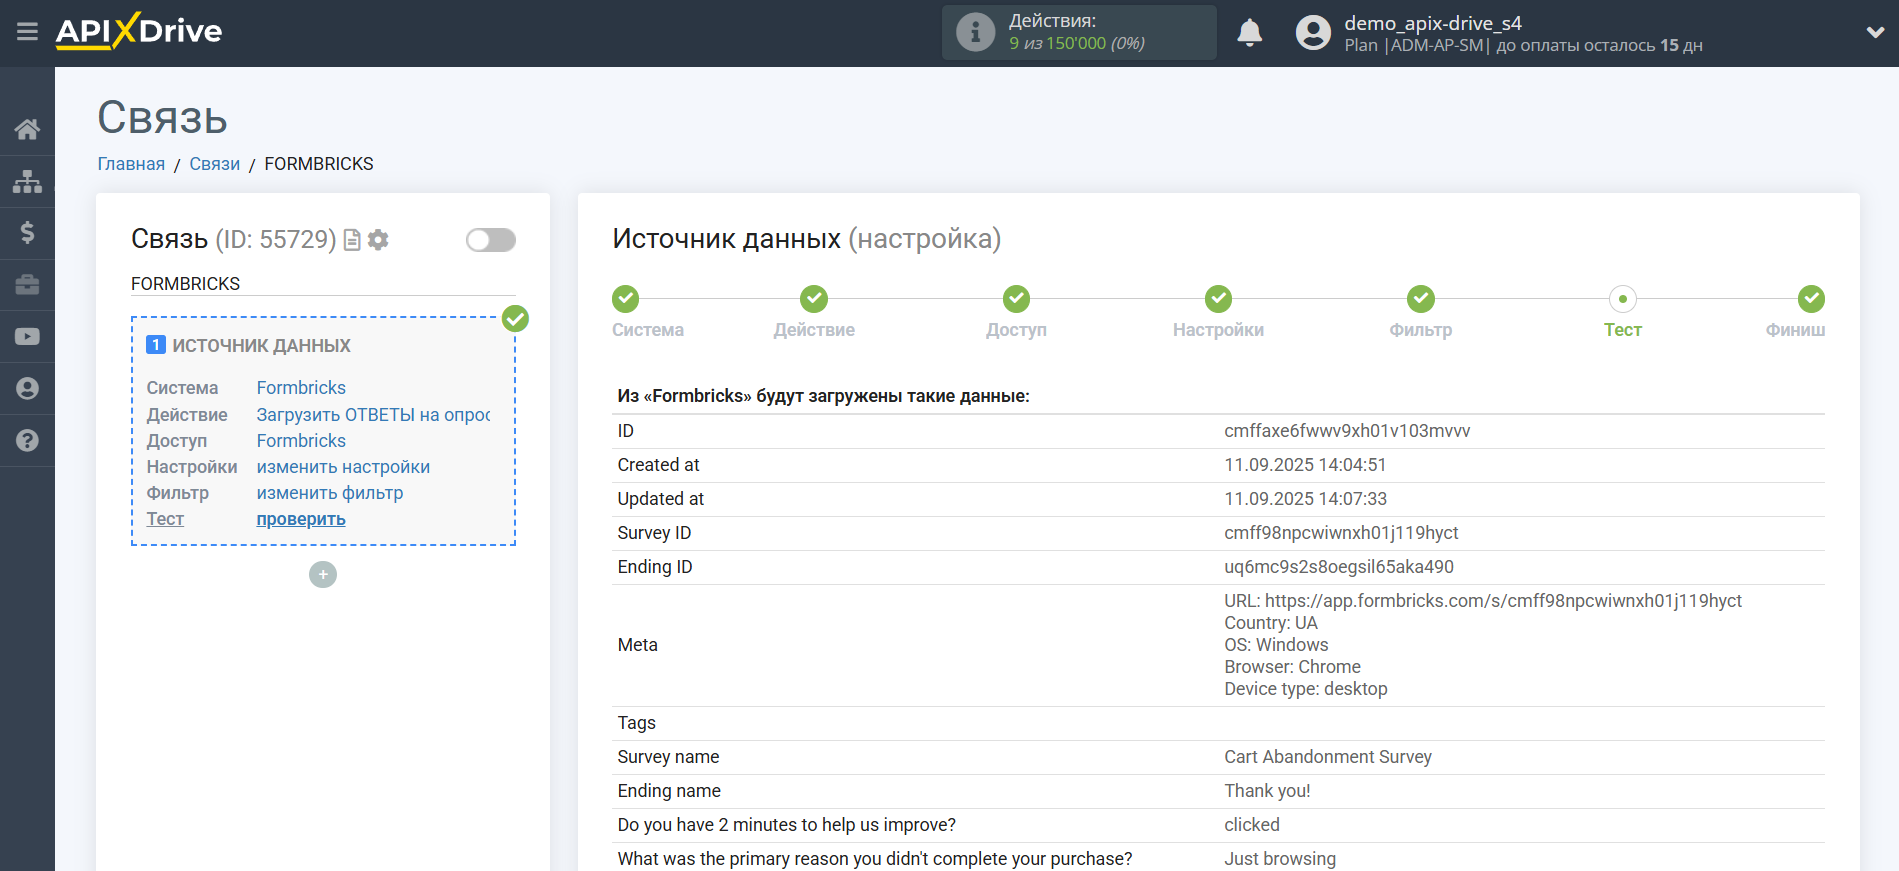Click Created at value '11.09.2025 14:04:51'
The image size is (1899, 871).
click(x=1305, y=465)
